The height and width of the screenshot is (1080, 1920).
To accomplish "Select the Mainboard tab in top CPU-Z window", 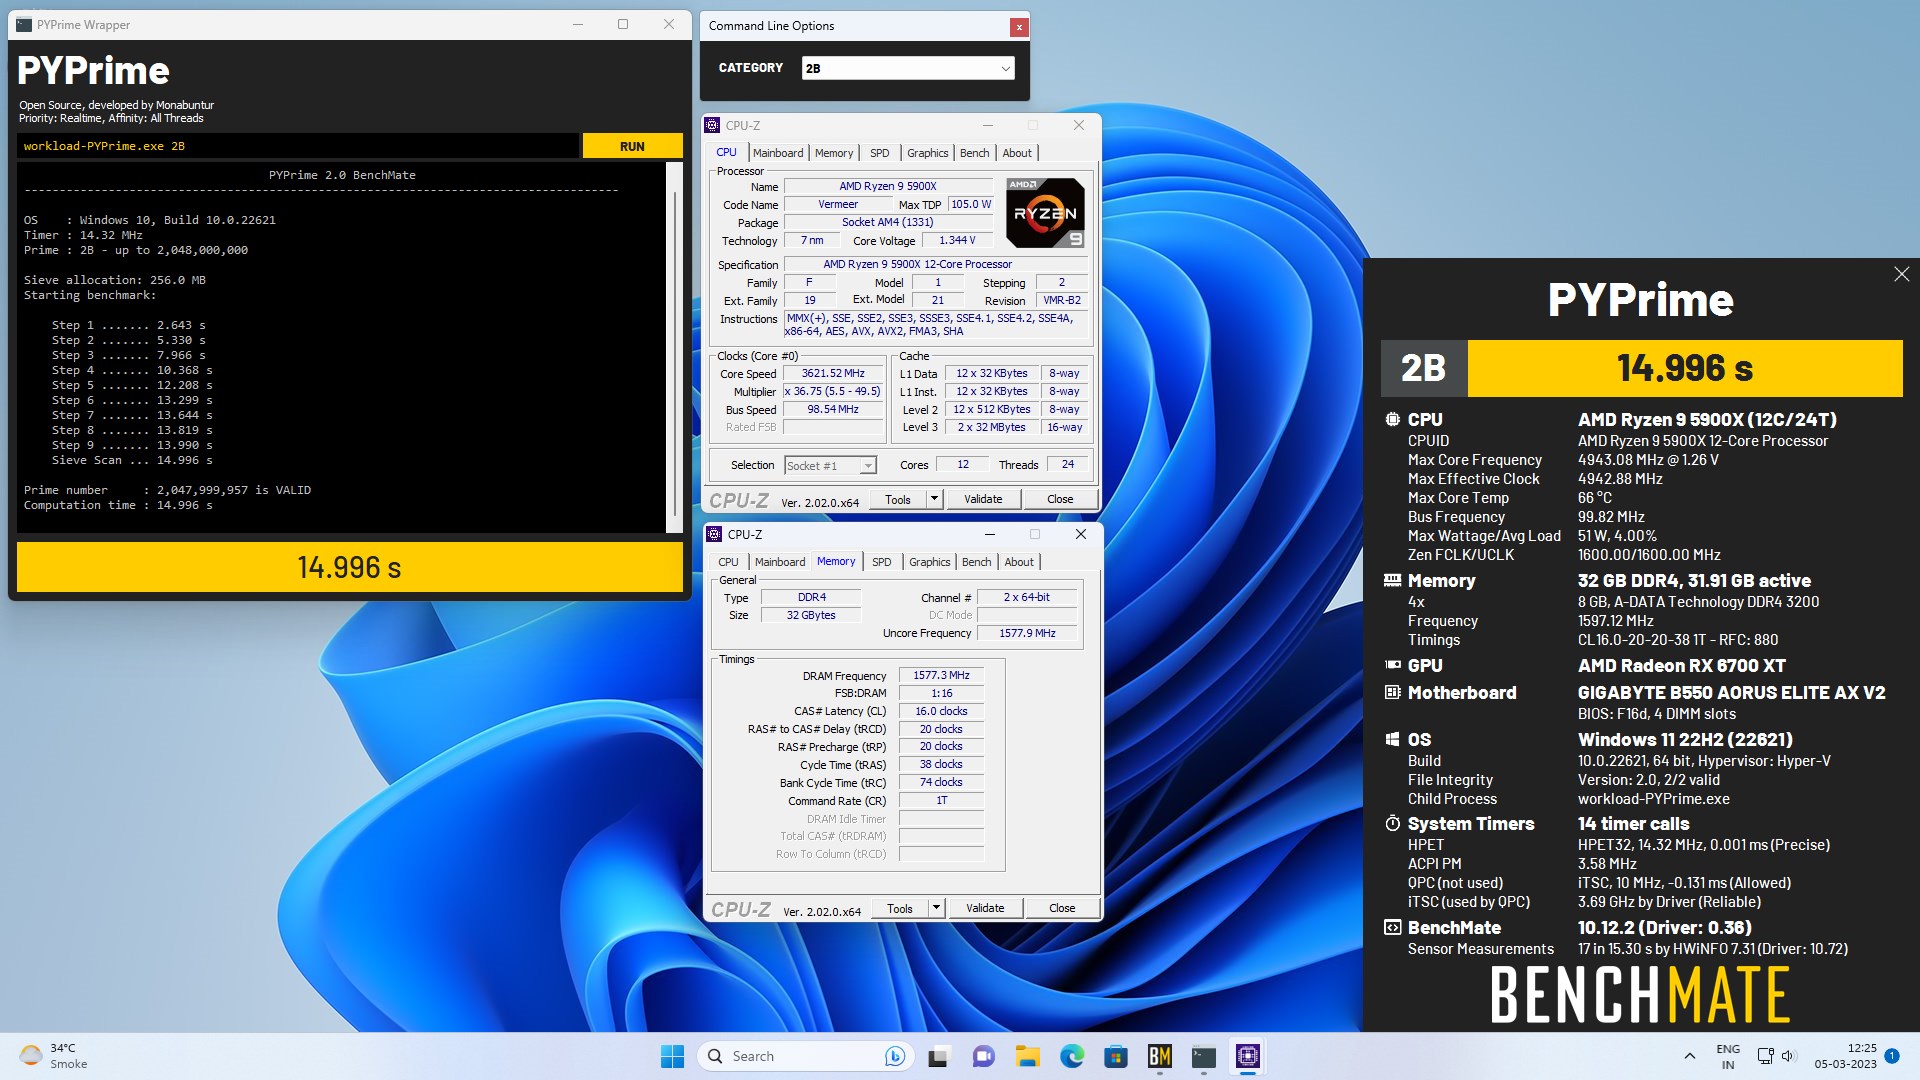I will click(x=778, y=153).
